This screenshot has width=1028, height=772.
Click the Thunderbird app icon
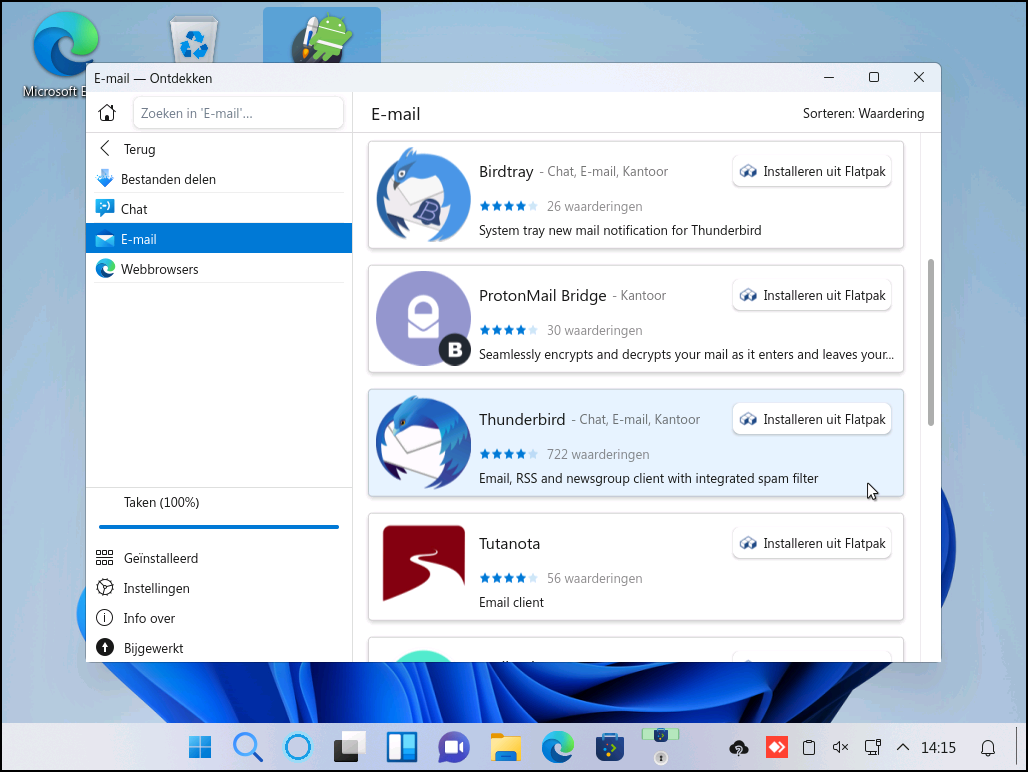click(x=424, y=442)
